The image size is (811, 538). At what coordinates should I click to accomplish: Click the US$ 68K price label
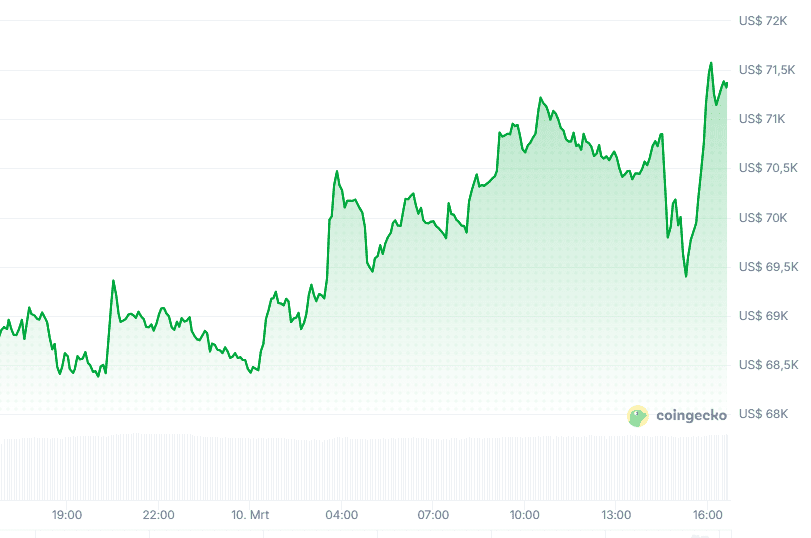point(763,414)
